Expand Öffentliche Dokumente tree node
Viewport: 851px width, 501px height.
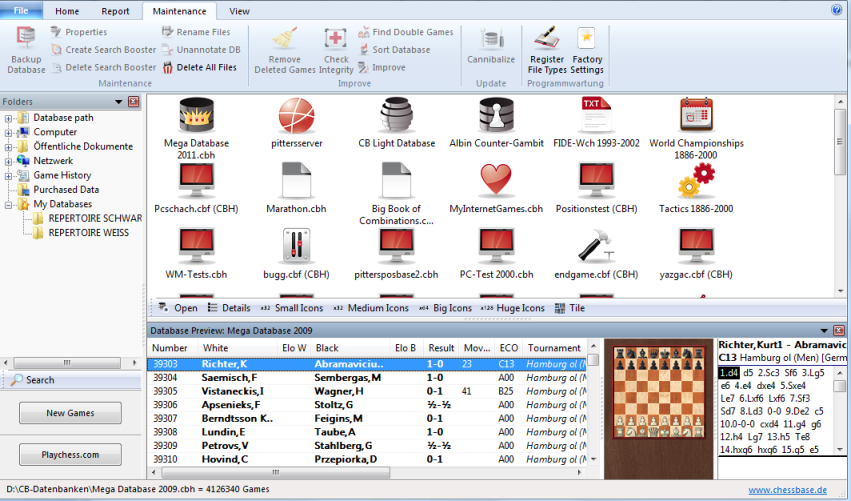pos(8,147)
